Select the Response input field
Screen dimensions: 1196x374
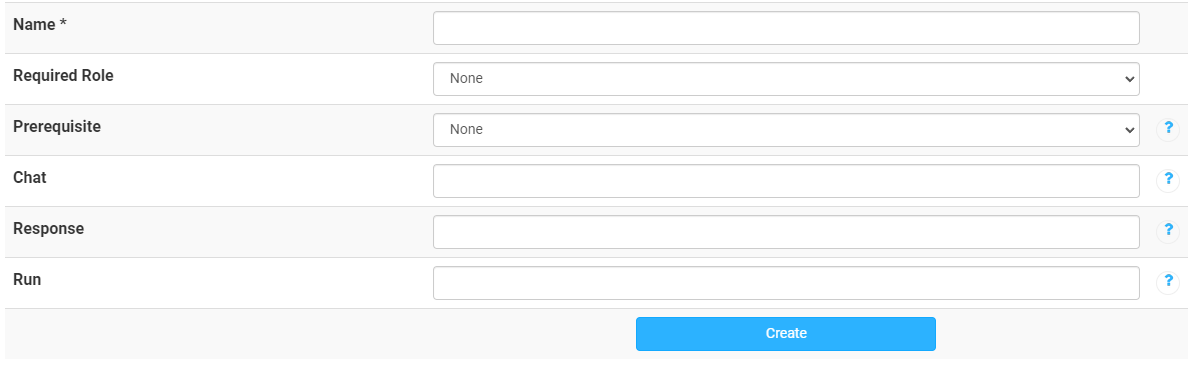(x=786, y=232)
